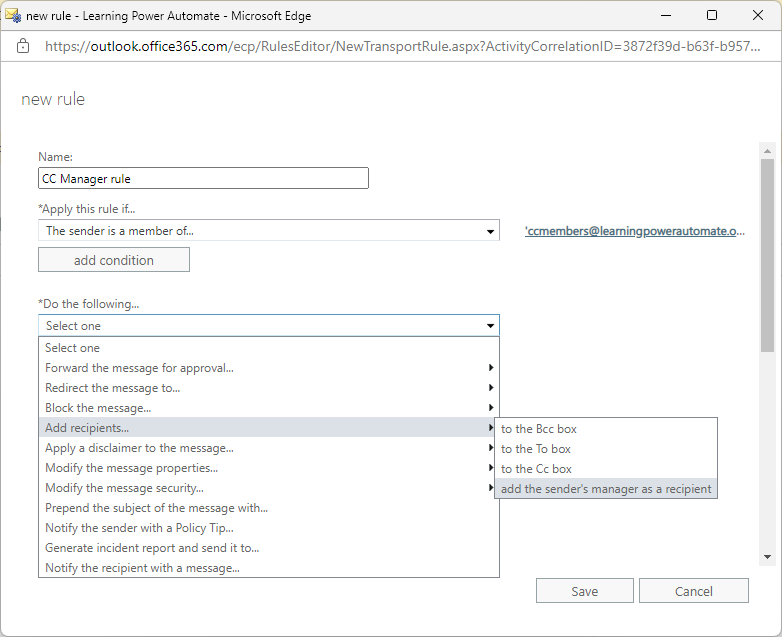Choose Apply a disclaimer to the message
The height and width of the screenshot is (637, 782).
pyautogui.click(x=139, y=448)
